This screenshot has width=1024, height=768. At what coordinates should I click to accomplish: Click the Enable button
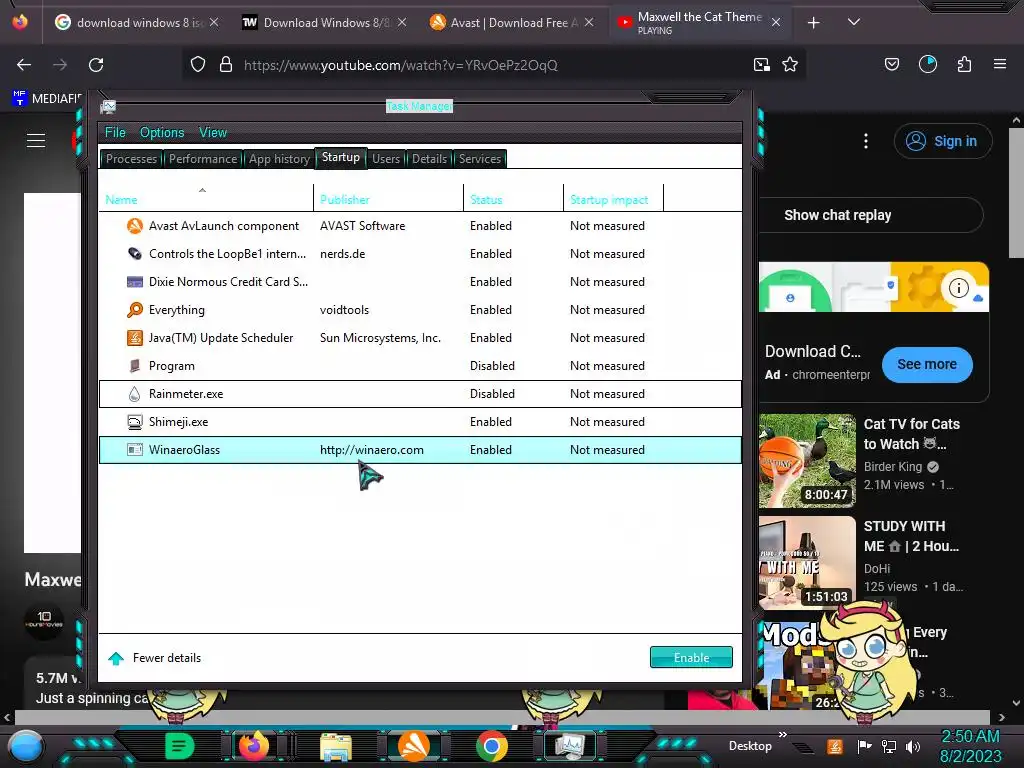pos(692,658)
